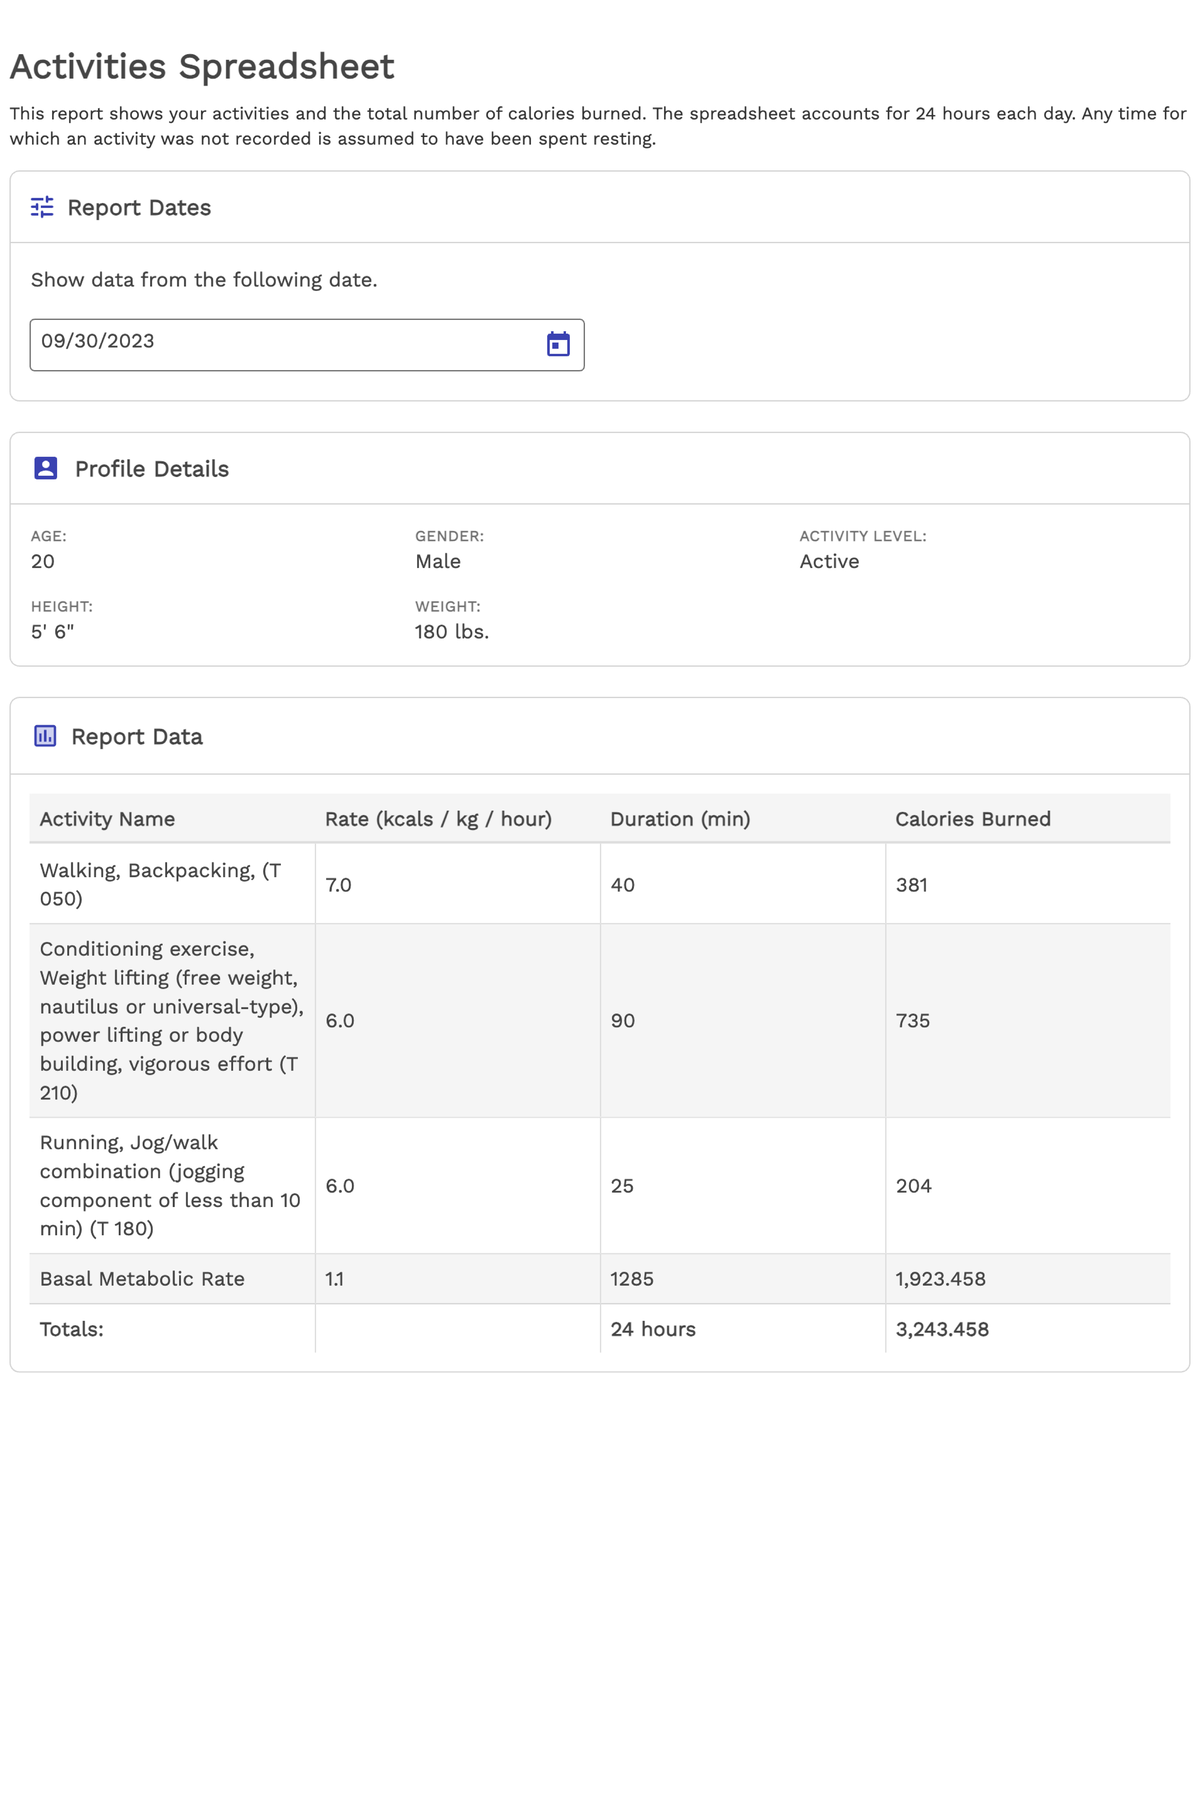The image size is (1200, 1819).
Task: Select the Walking, Backpacking activity row
Action: [x=160, y=884]
